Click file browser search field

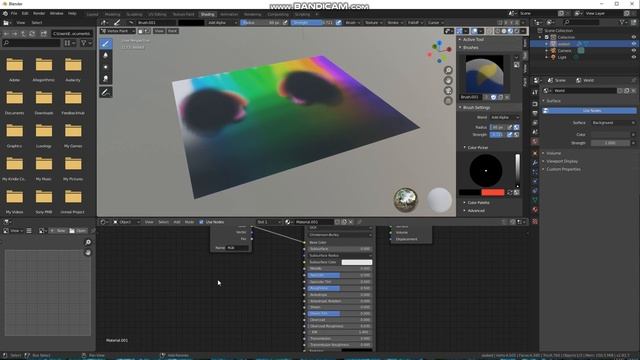31,43
